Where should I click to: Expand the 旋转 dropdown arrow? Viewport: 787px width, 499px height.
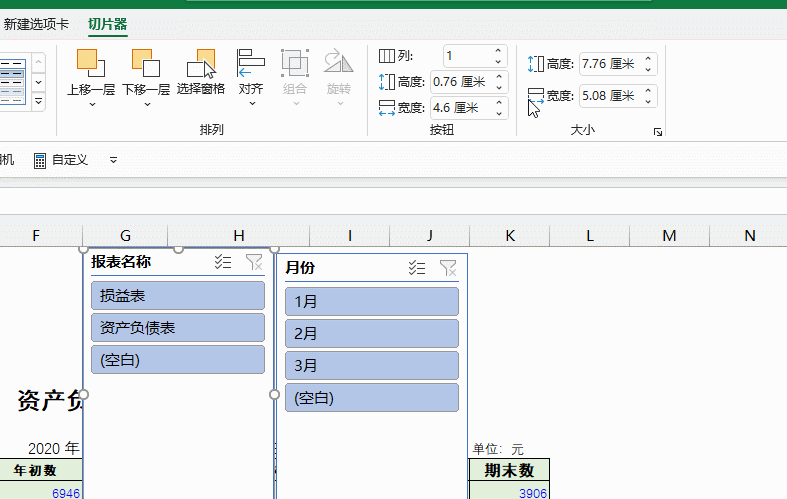point(340,103)
